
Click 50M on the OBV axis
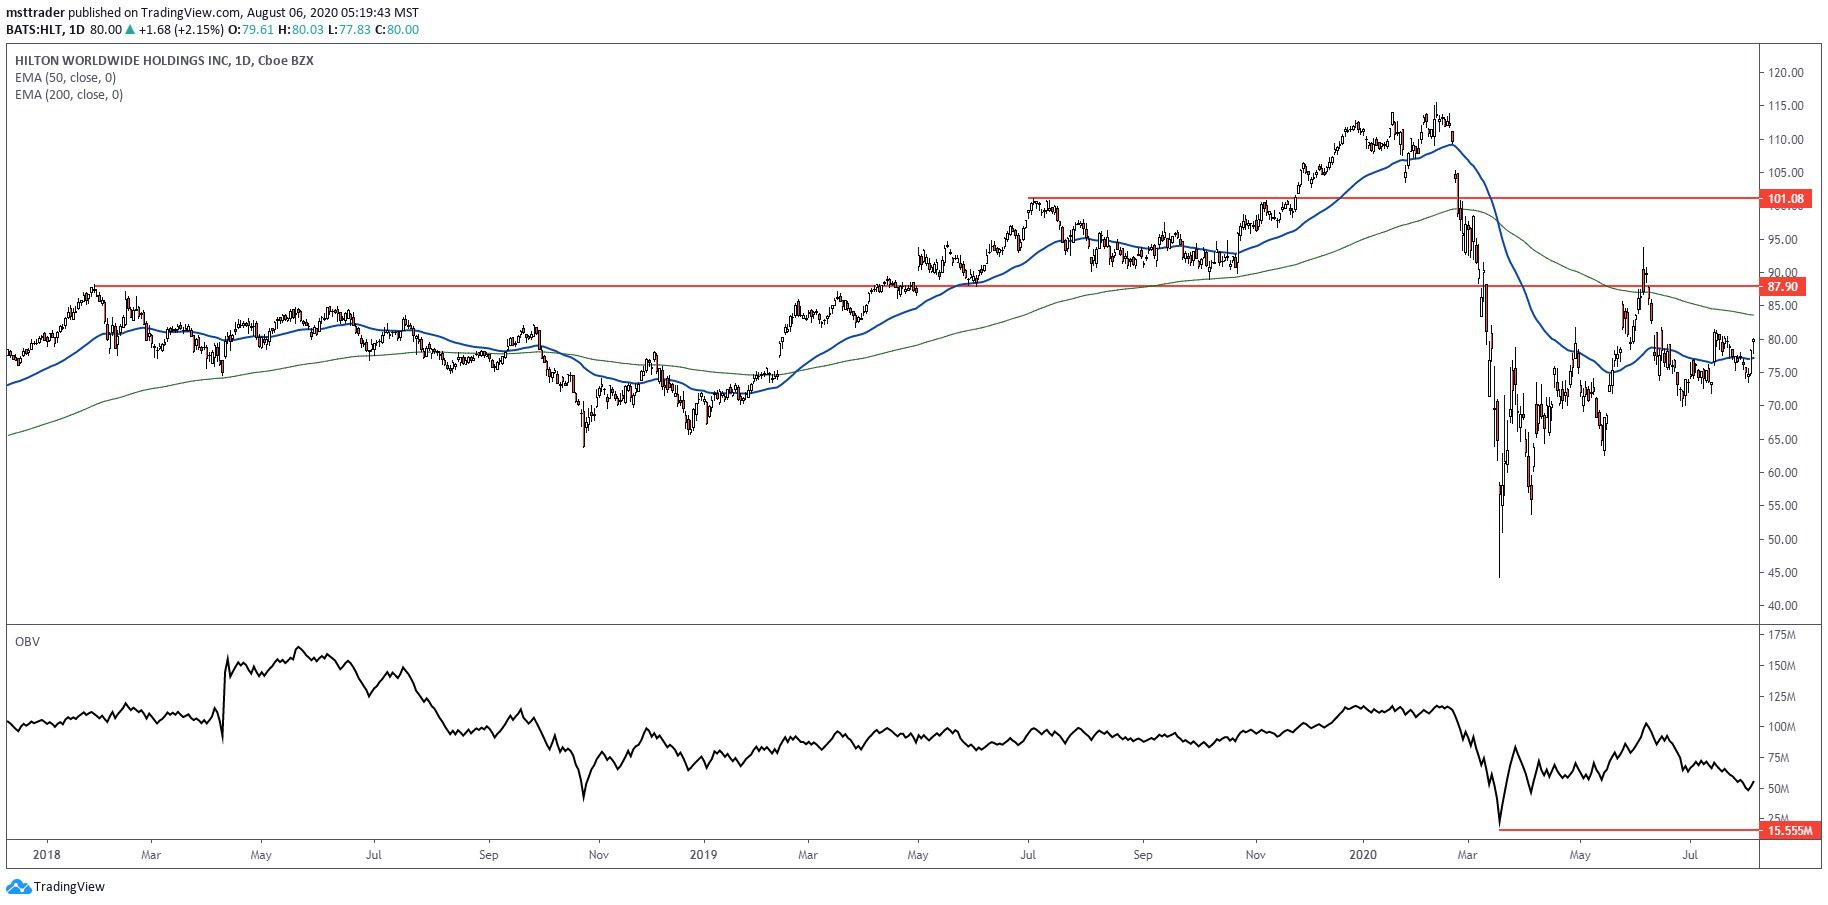[x=1779, y=789]
